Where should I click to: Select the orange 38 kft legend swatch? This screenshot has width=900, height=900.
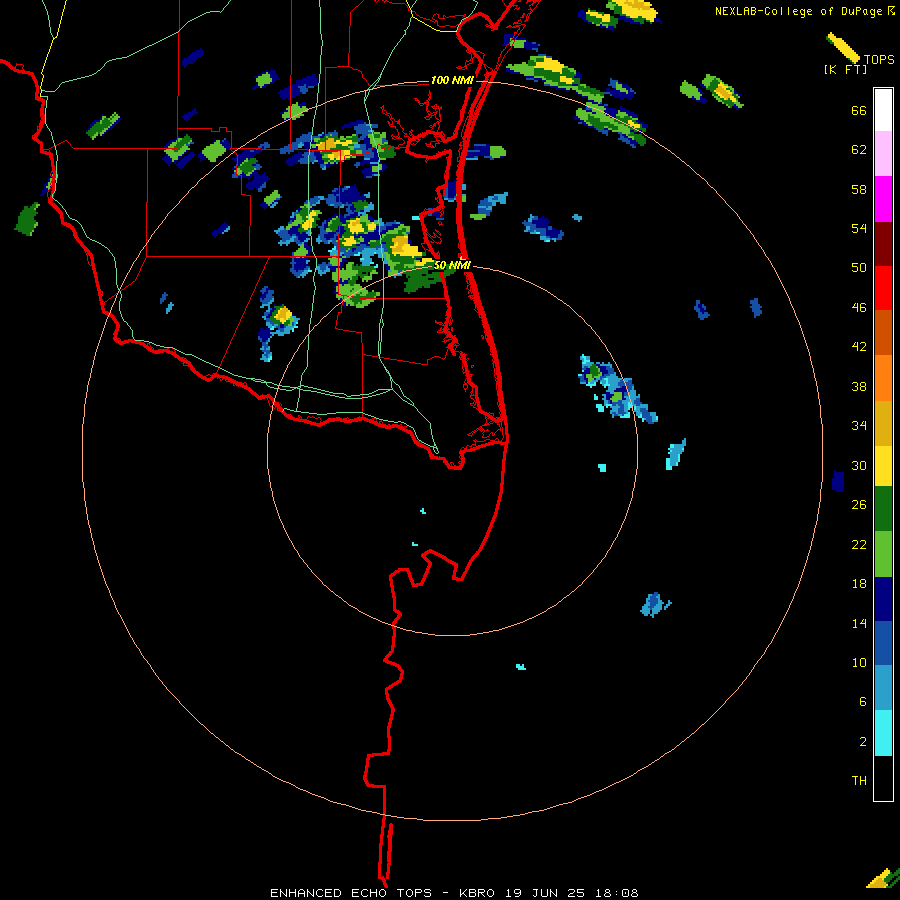point(883,378)
